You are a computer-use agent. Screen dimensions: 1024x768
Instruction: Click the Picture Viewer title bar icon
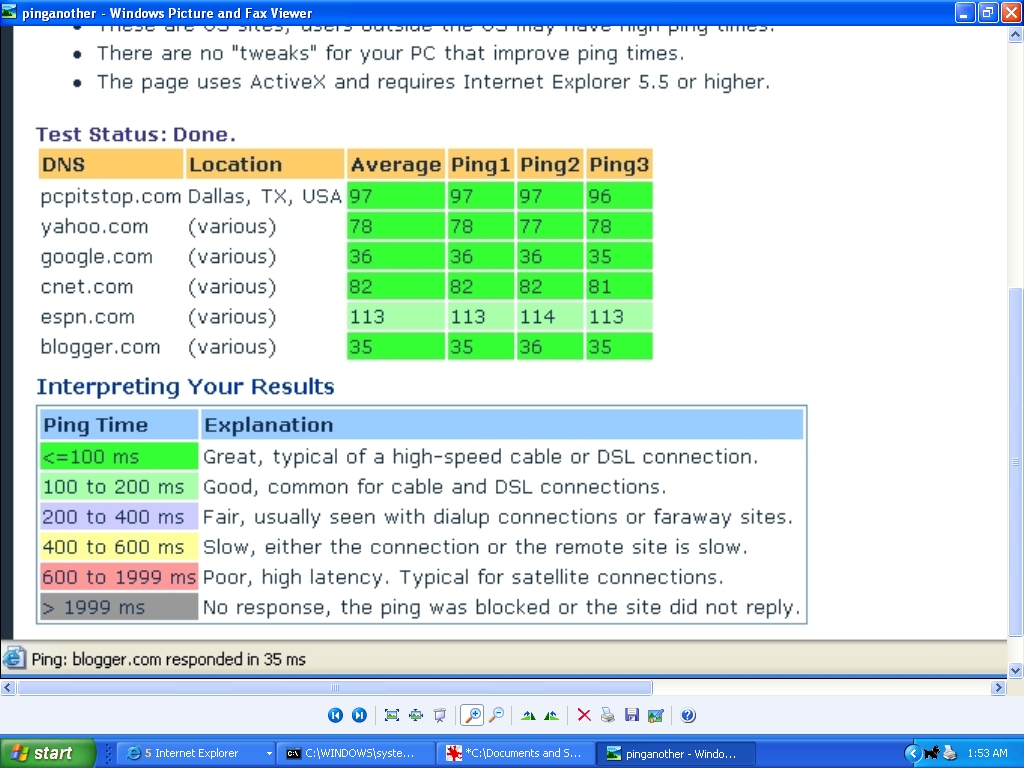pos(9,12)
